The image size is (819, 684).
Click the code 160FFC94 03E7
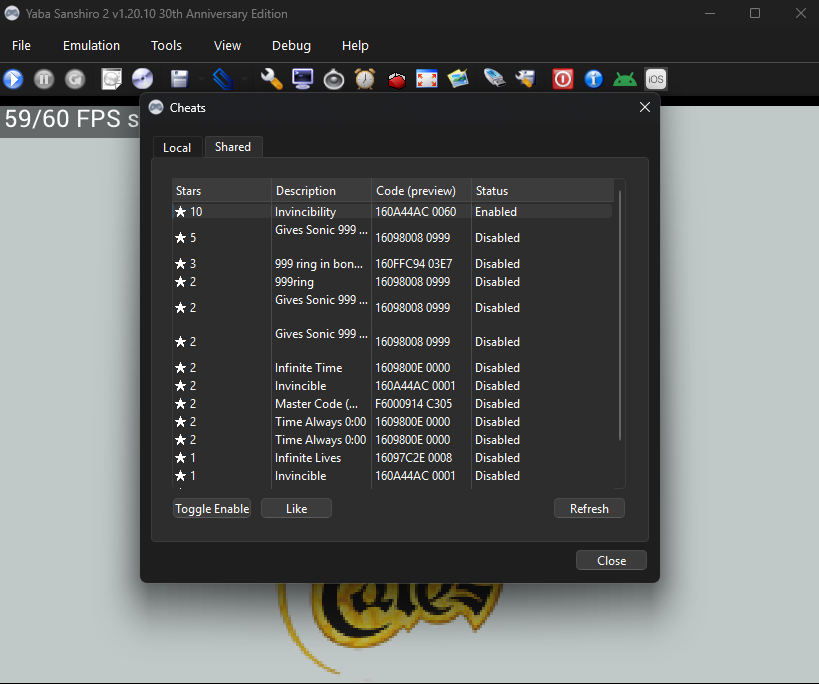[414, 264]
